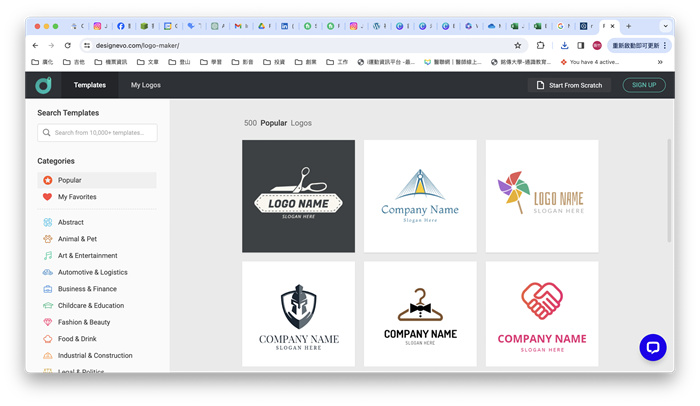This screenshot has width=700, height=406.
Task: Click the Start From Scratch button
Action: point(569,85)
